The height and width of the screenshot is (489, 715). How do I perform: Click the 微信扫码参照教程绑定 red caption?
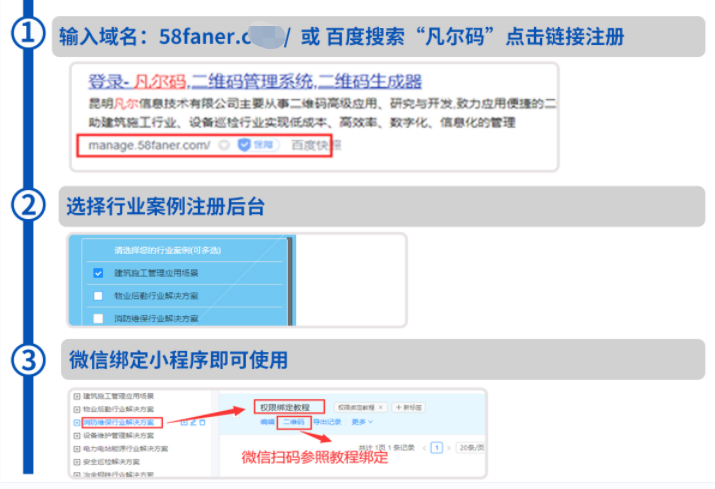[315, 458]
